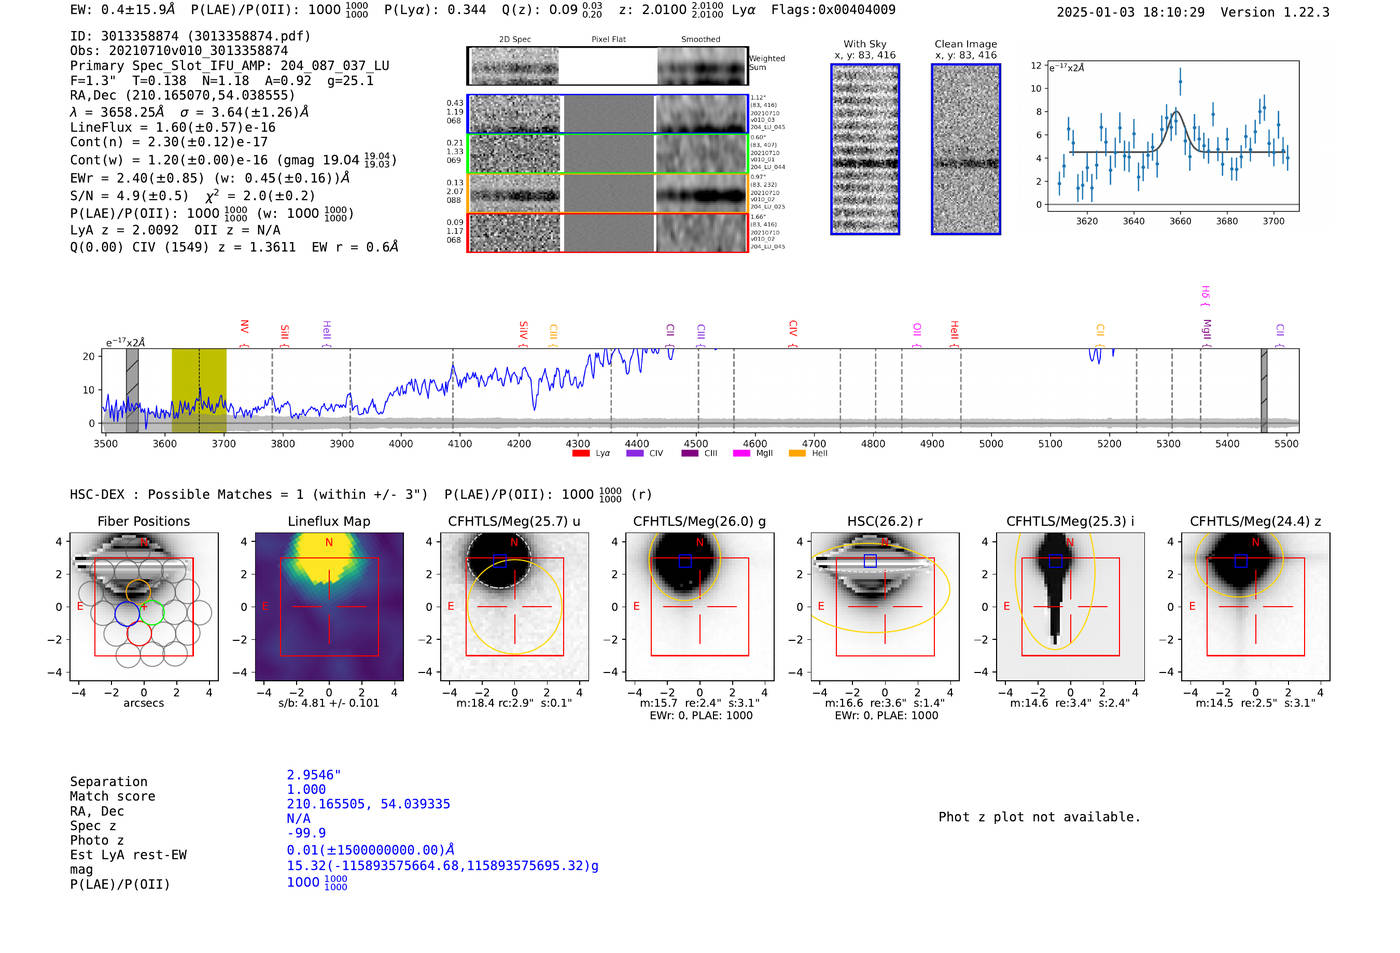The image size is (1400, 953).
Task: Select the red-bordered 2D spectrum fiber row
Action: [x=608, y=232]
